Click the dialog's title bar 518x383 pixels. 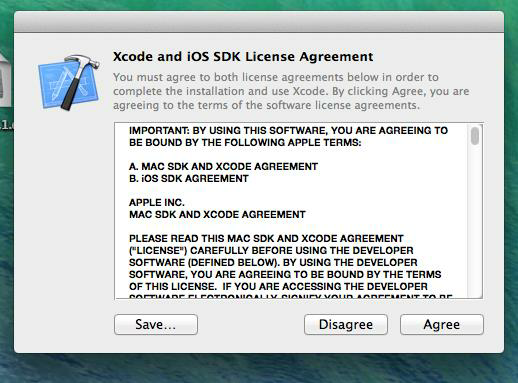coord(259,22)
